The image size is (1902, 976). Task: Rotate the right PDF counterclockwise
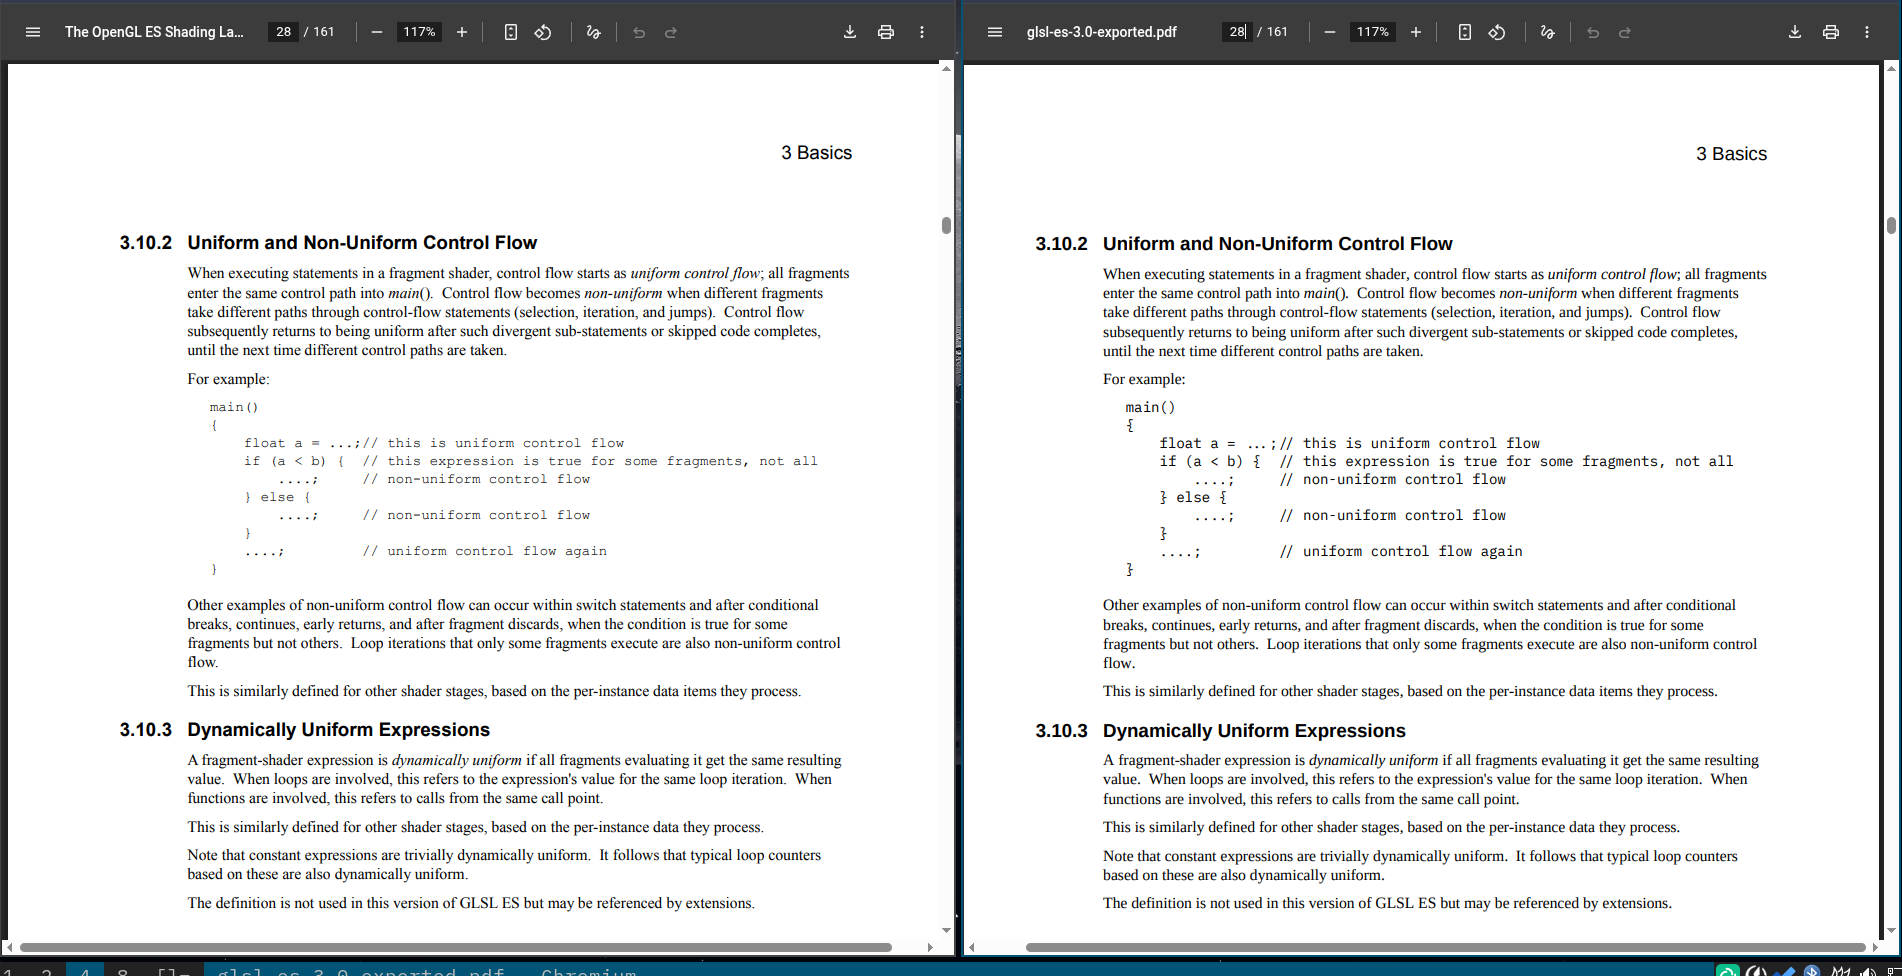(x=1497, y=32)
